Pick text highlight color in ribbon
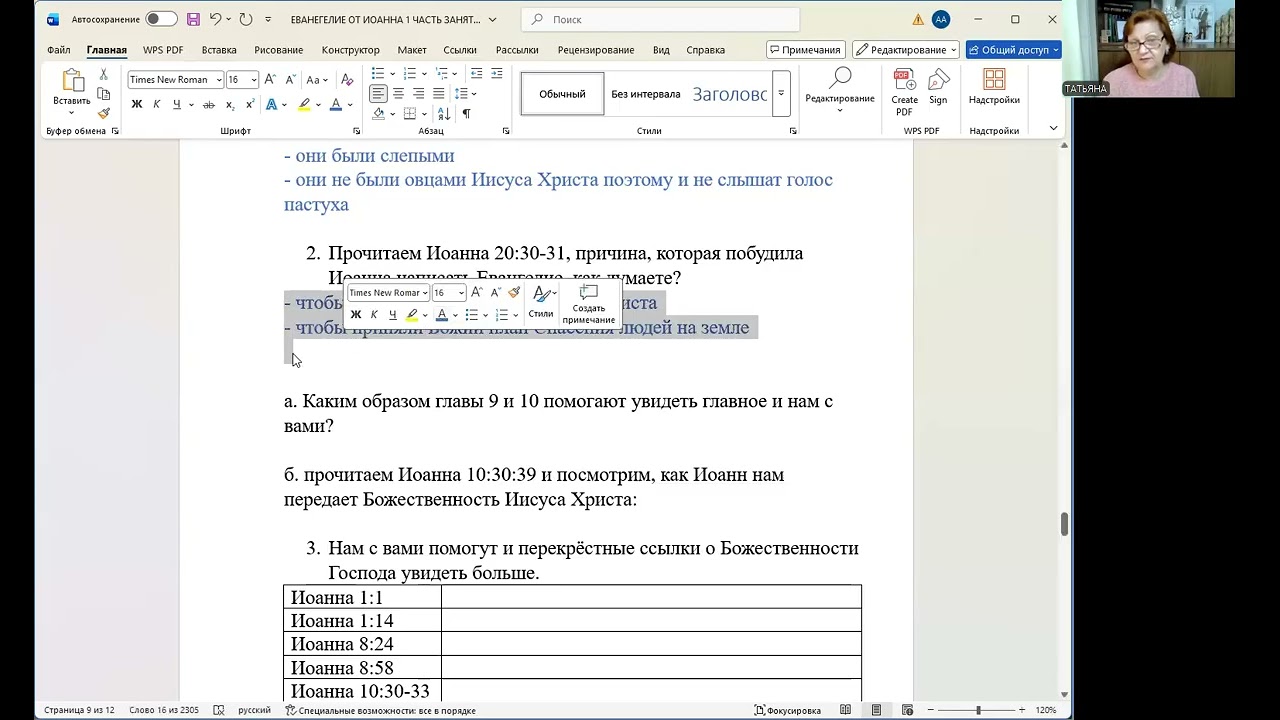The height and width of the screenshot is (720, 1280). pyautogui.click(x=304, y=105)
